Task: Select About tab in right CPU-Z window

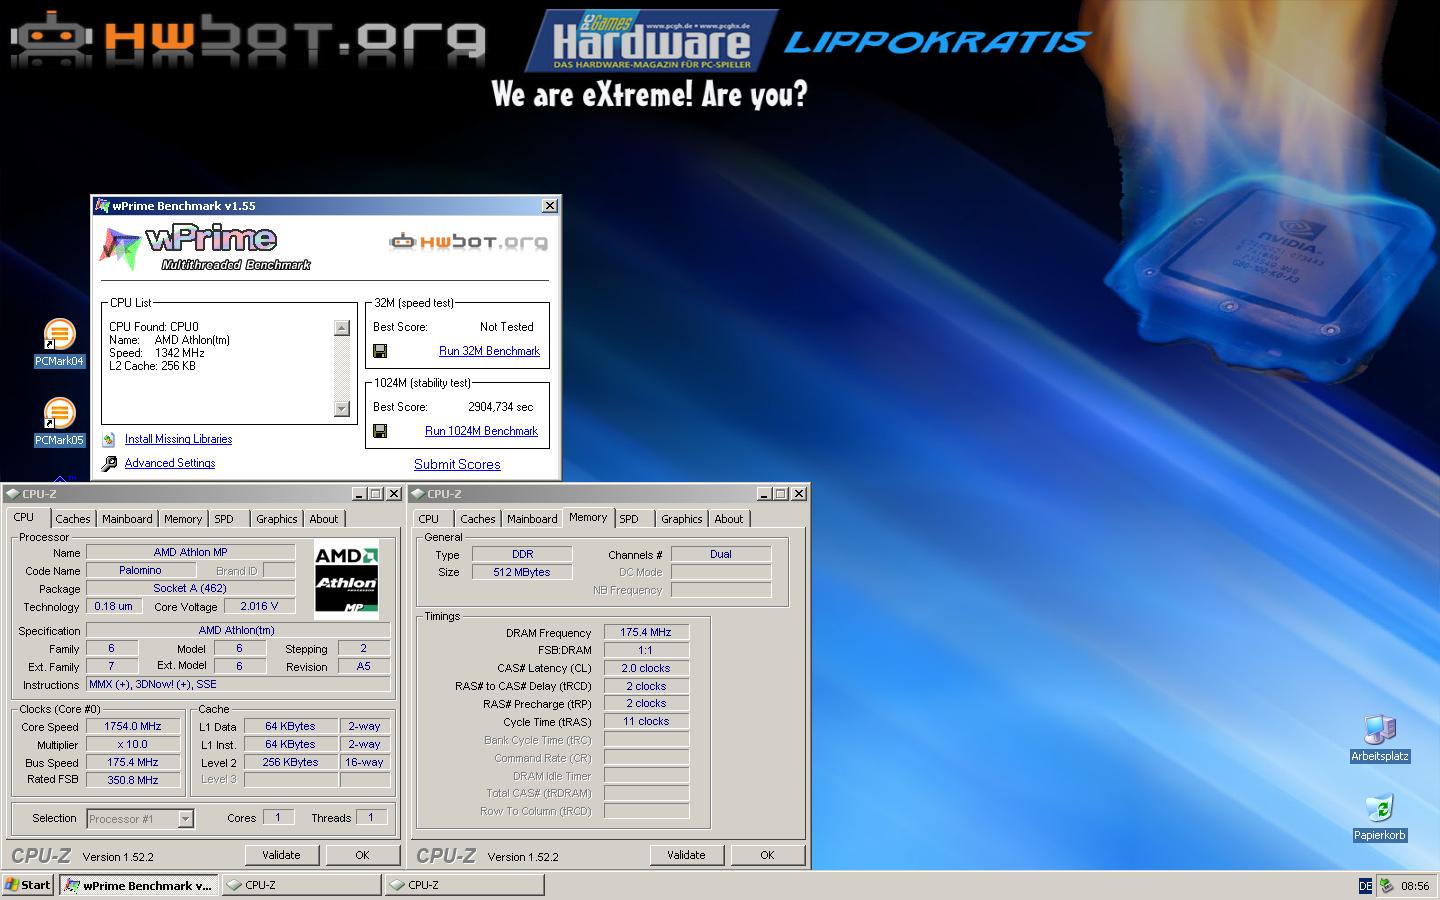Action: coord(728,519)
